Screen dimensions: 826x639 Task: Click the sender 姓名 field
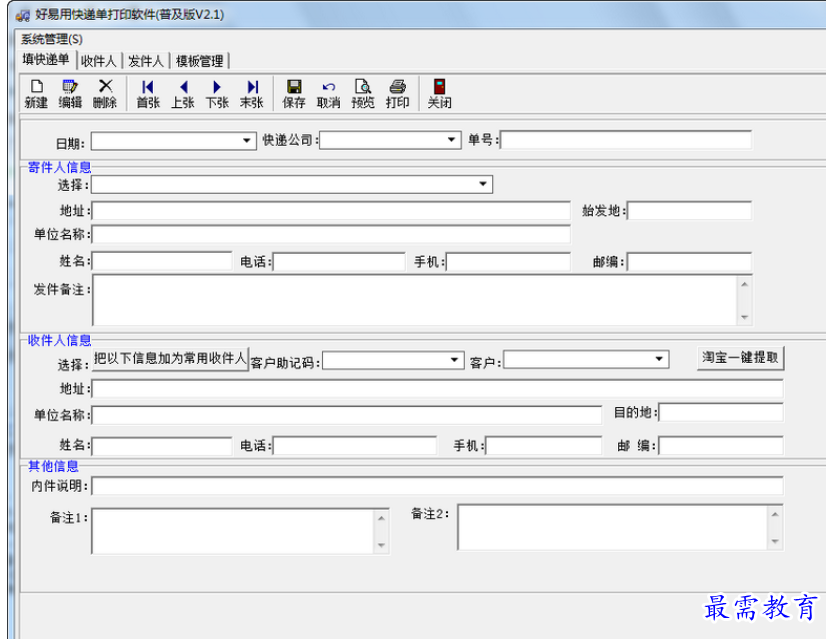pos(162,261)
